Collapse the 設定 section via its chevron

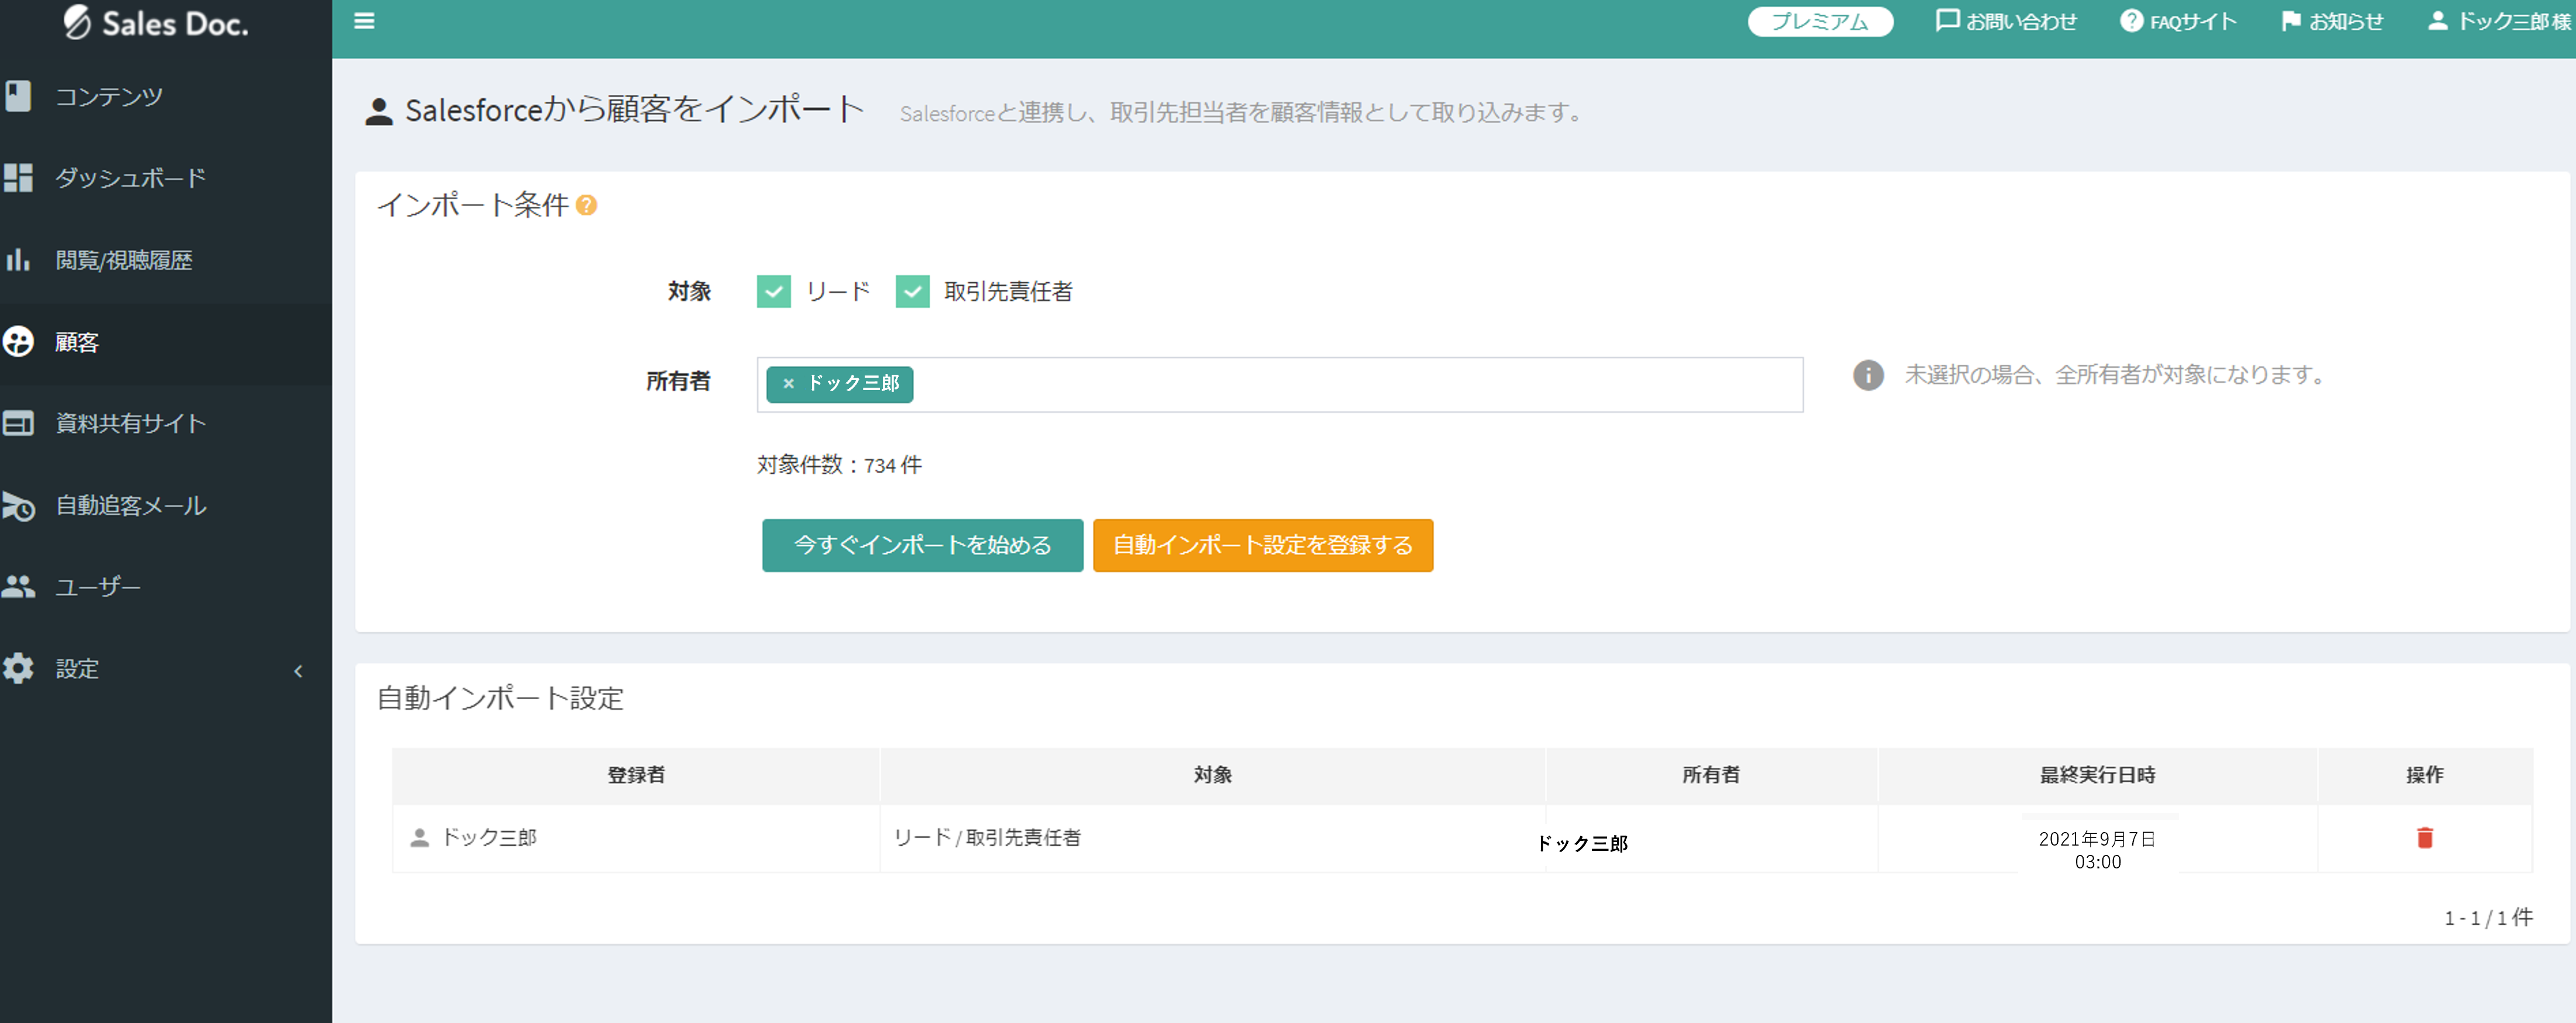click(x=297, y=671)
